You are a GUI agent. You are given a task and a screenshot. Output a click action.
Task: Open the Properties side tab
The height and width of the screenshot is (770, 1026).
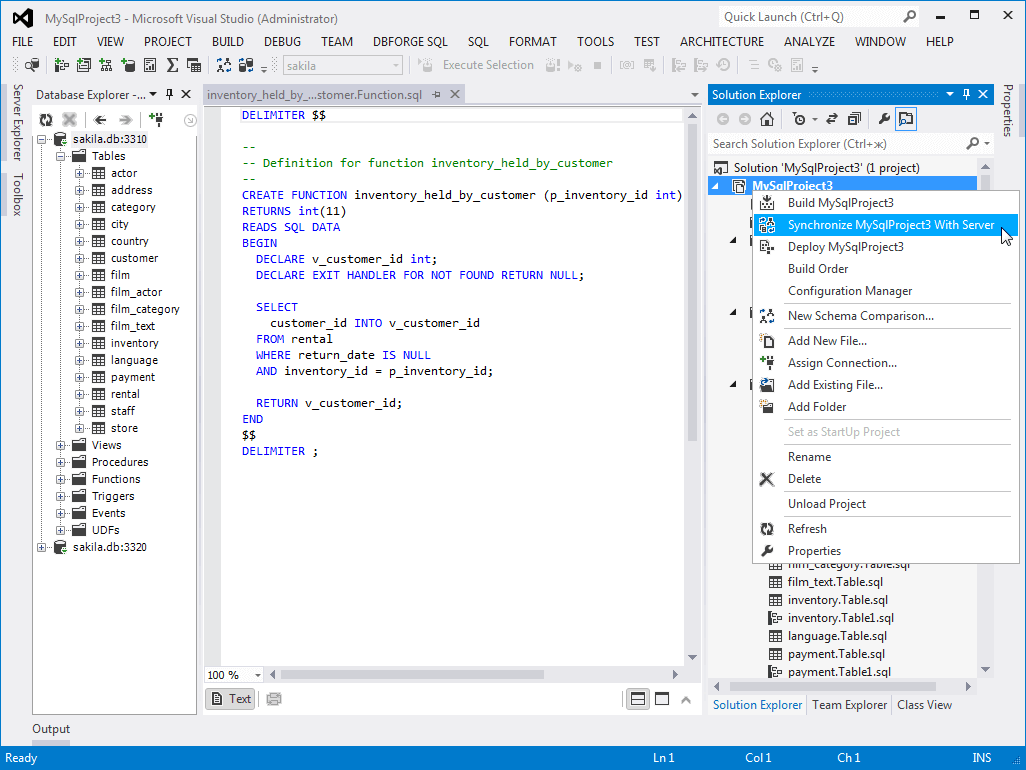(x=1008, y=111)
